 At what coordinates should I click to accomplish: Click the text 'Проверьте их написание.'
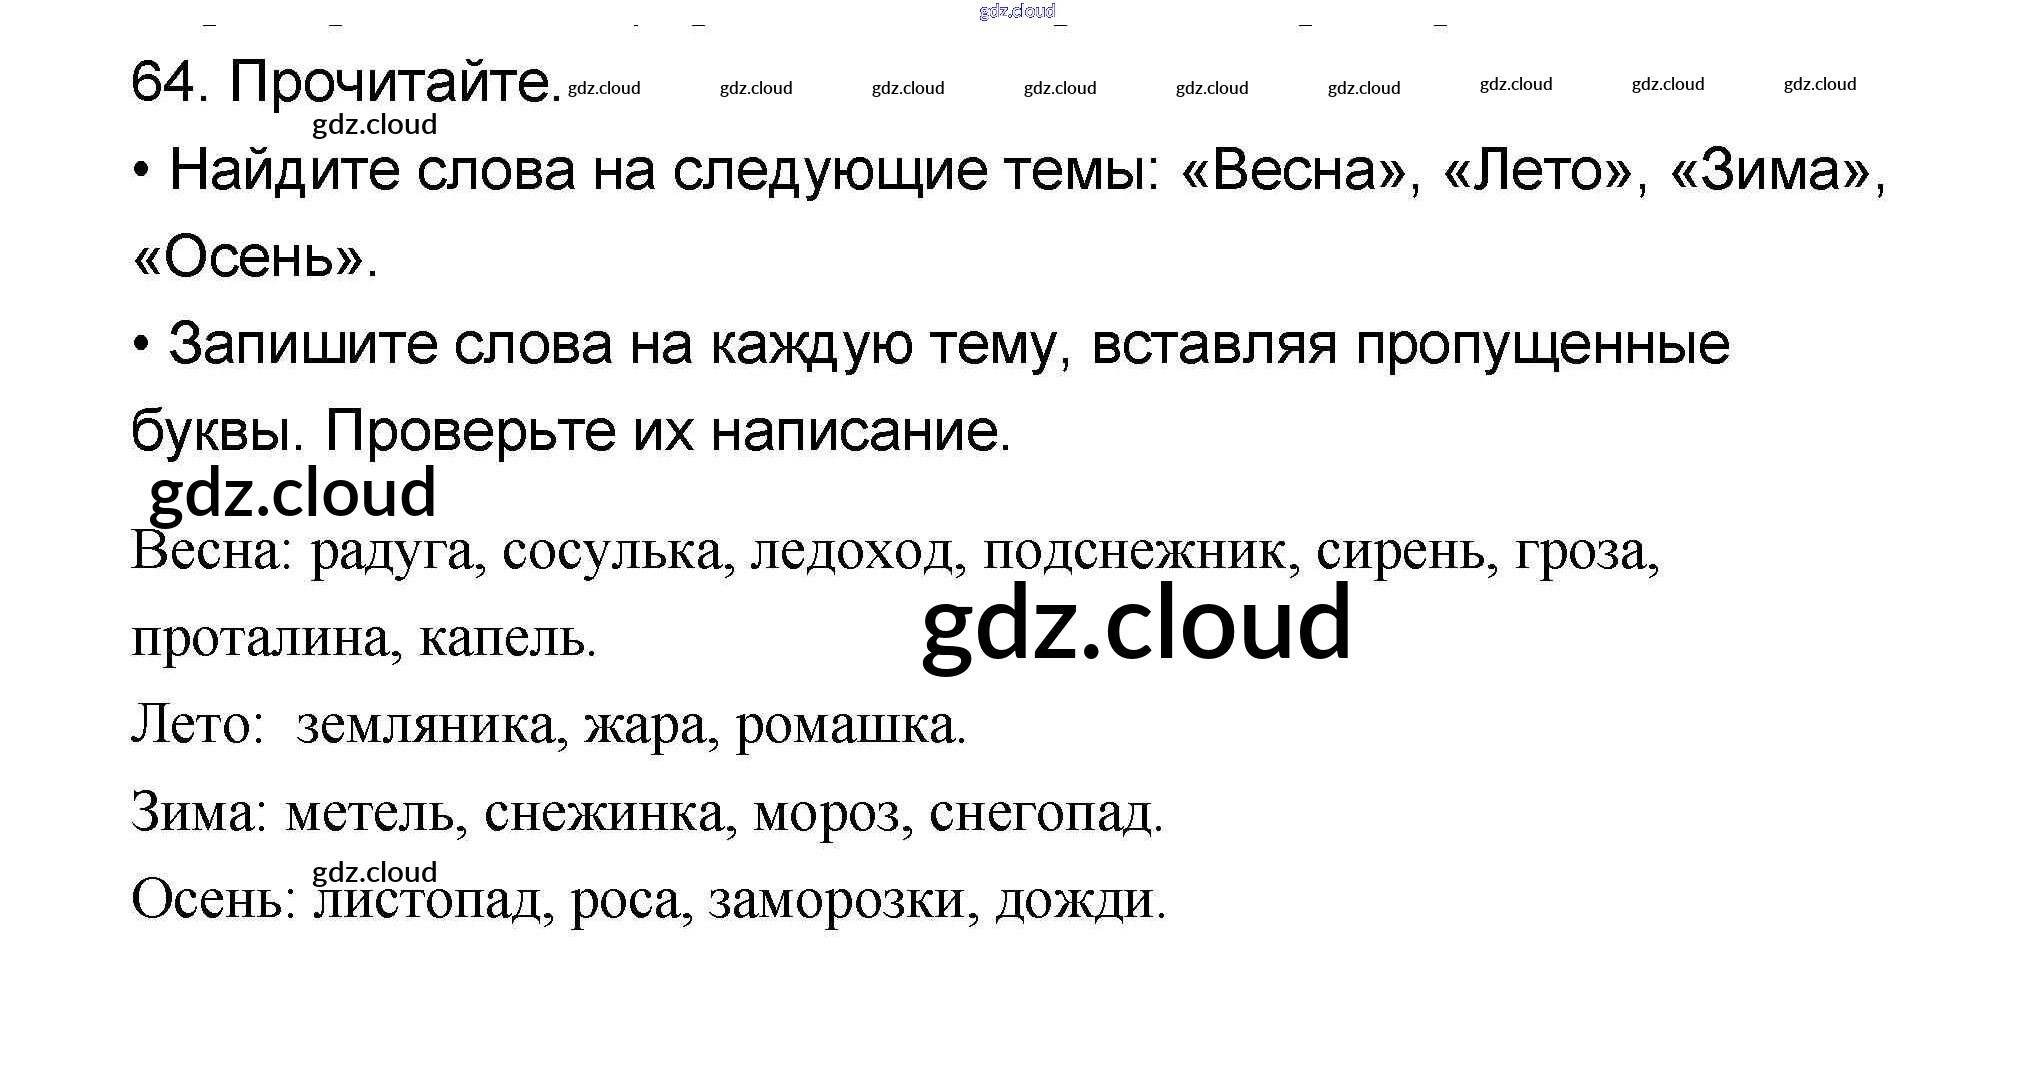pos(668,432)
